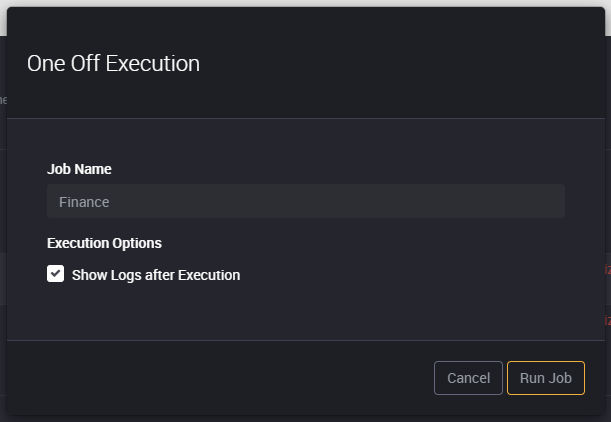Image resolution: width=611 pixels, height=422 pixels.
Task: Toggle the white checkmark box under Execution Options
Action: click(55, 274)
